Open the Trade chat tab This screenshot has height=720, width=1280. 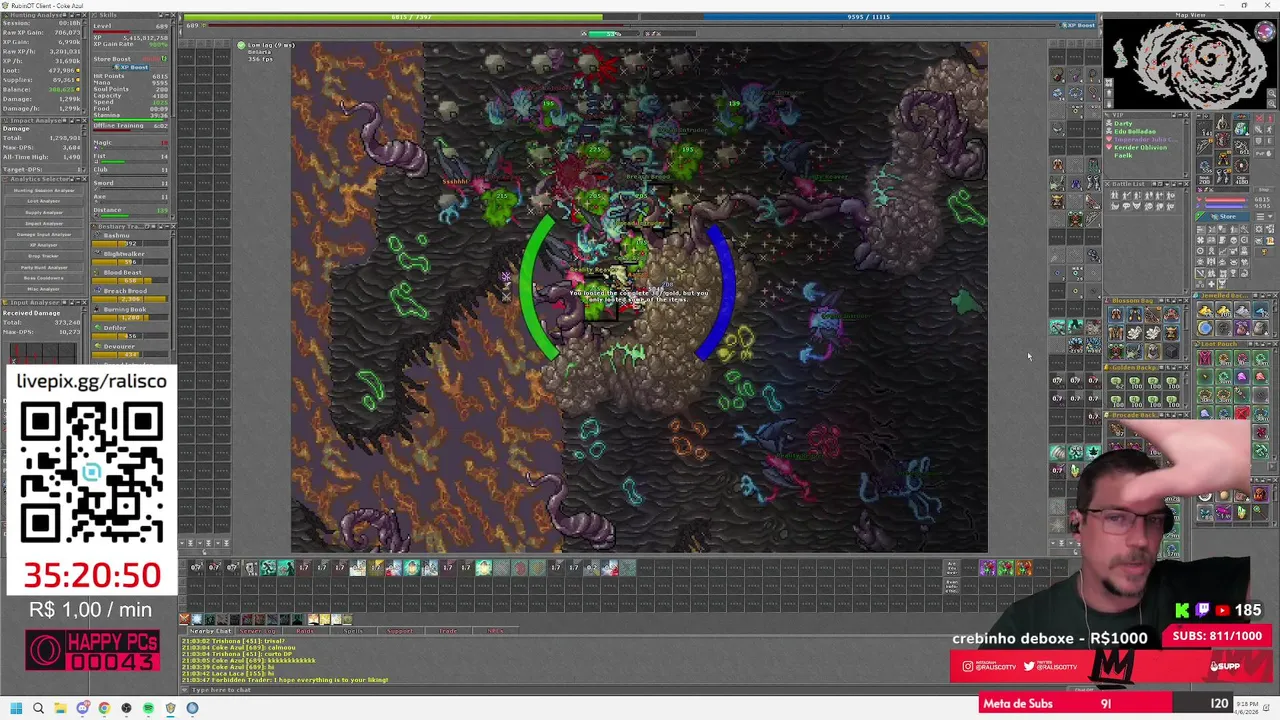coord(448,631)
